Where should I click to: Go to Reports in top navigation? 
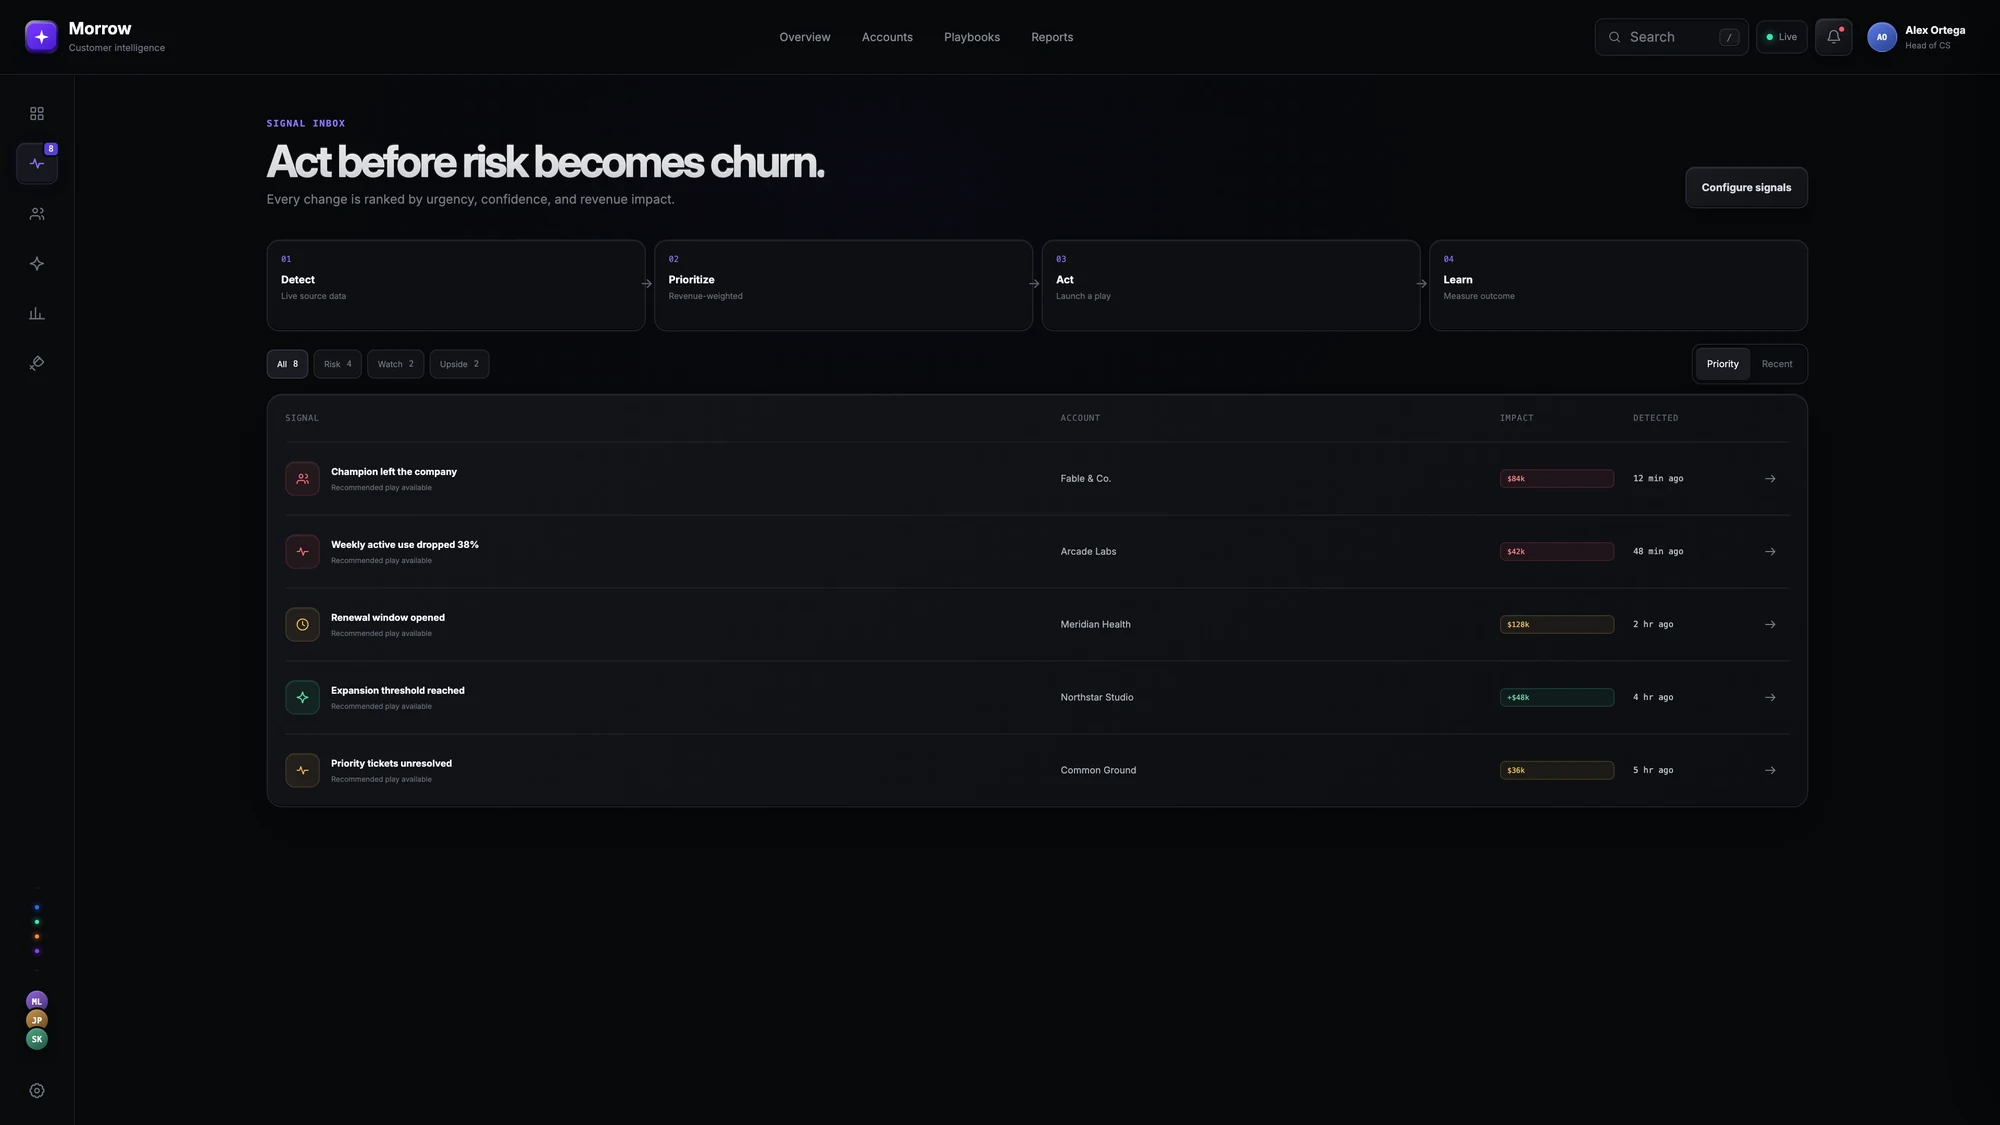coord(1052,37)
